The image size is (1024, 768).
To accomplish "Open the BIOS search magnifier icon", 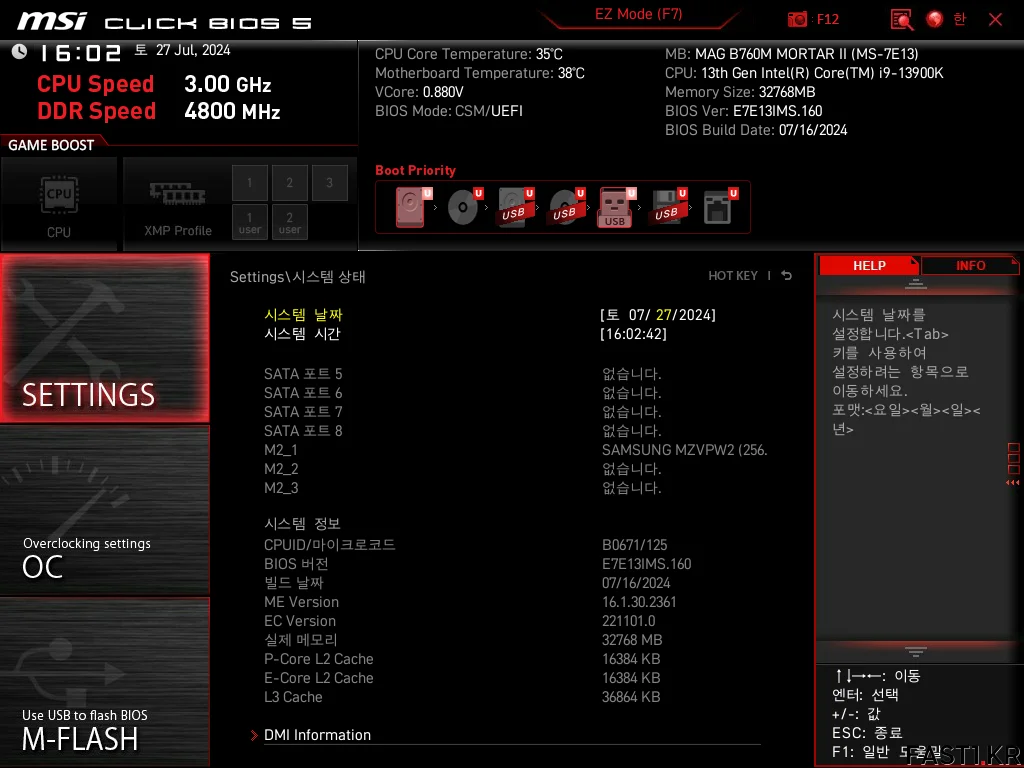I will 902,19.
